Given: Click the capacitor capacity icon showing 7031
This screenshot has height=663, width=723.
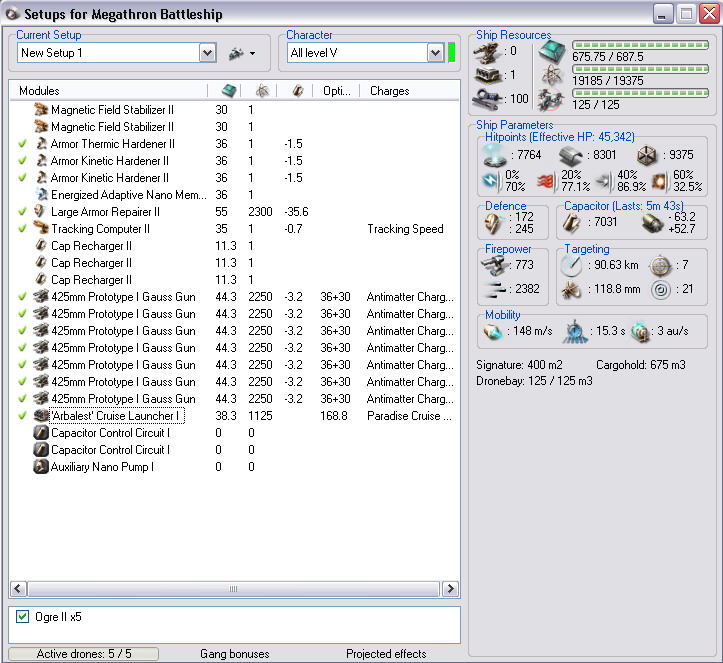Looking at the screenshot, I should (571, 223).
